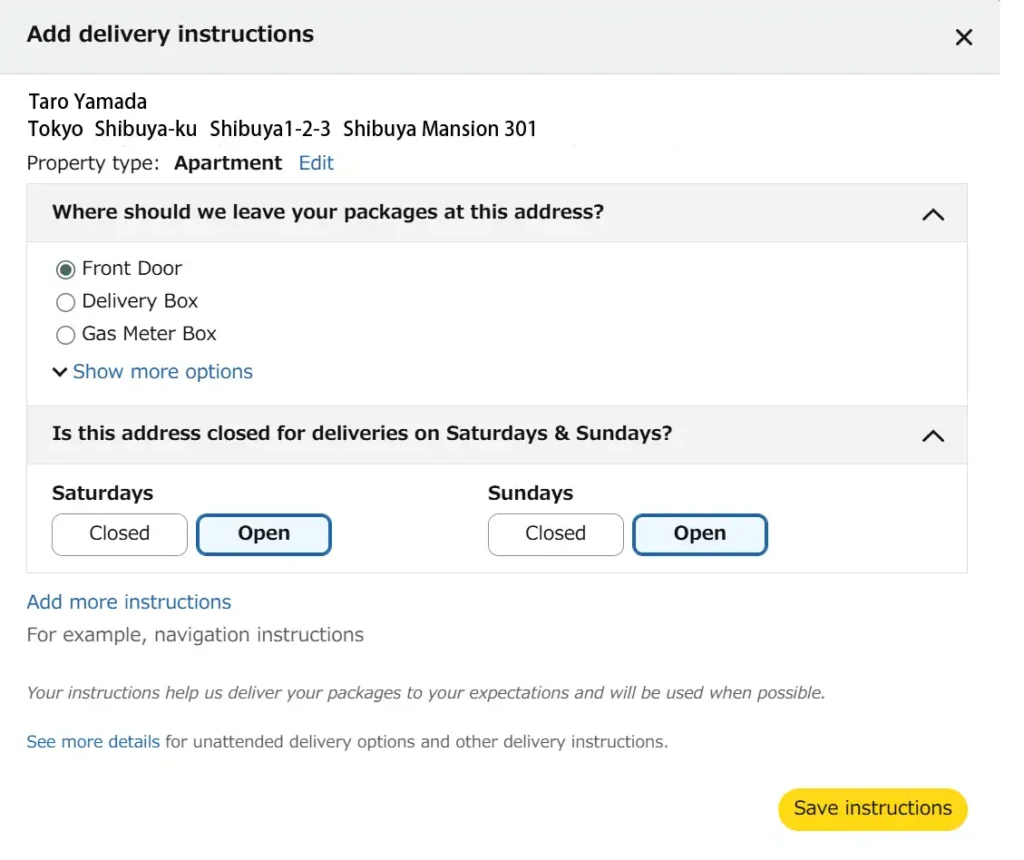Screen dimensions: 1024x860
Task: Close the delivery instructions dialog
Action: tap(963, 38)
